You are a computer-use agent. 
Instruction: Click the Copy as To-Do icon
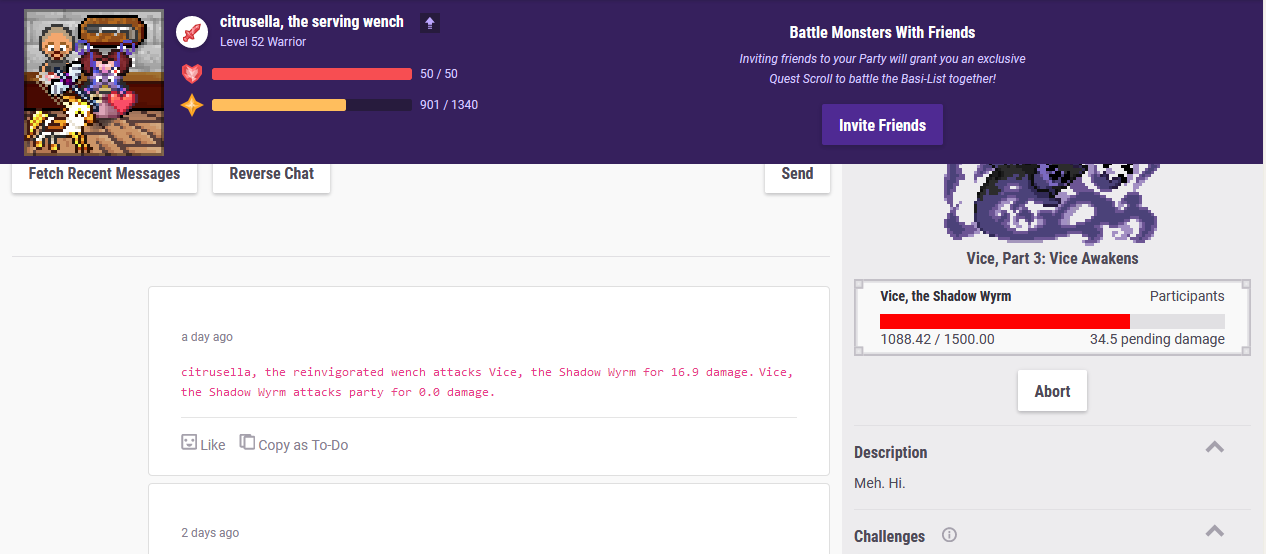(247, 442)
